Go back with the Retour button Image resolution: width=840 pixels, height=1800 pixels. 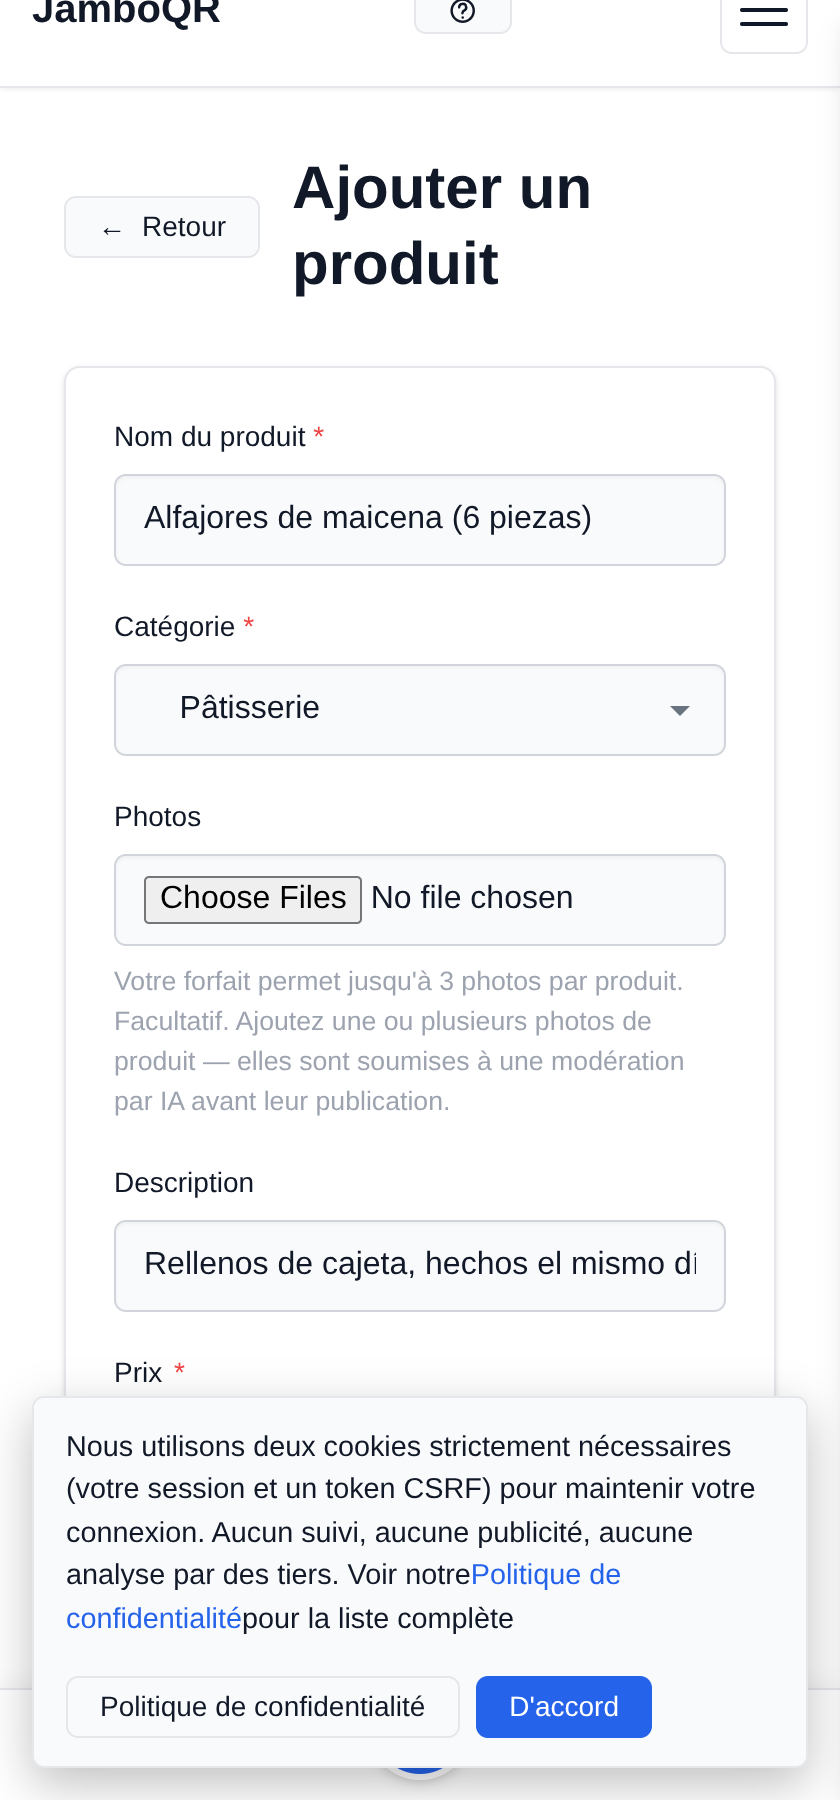(162, 227)
